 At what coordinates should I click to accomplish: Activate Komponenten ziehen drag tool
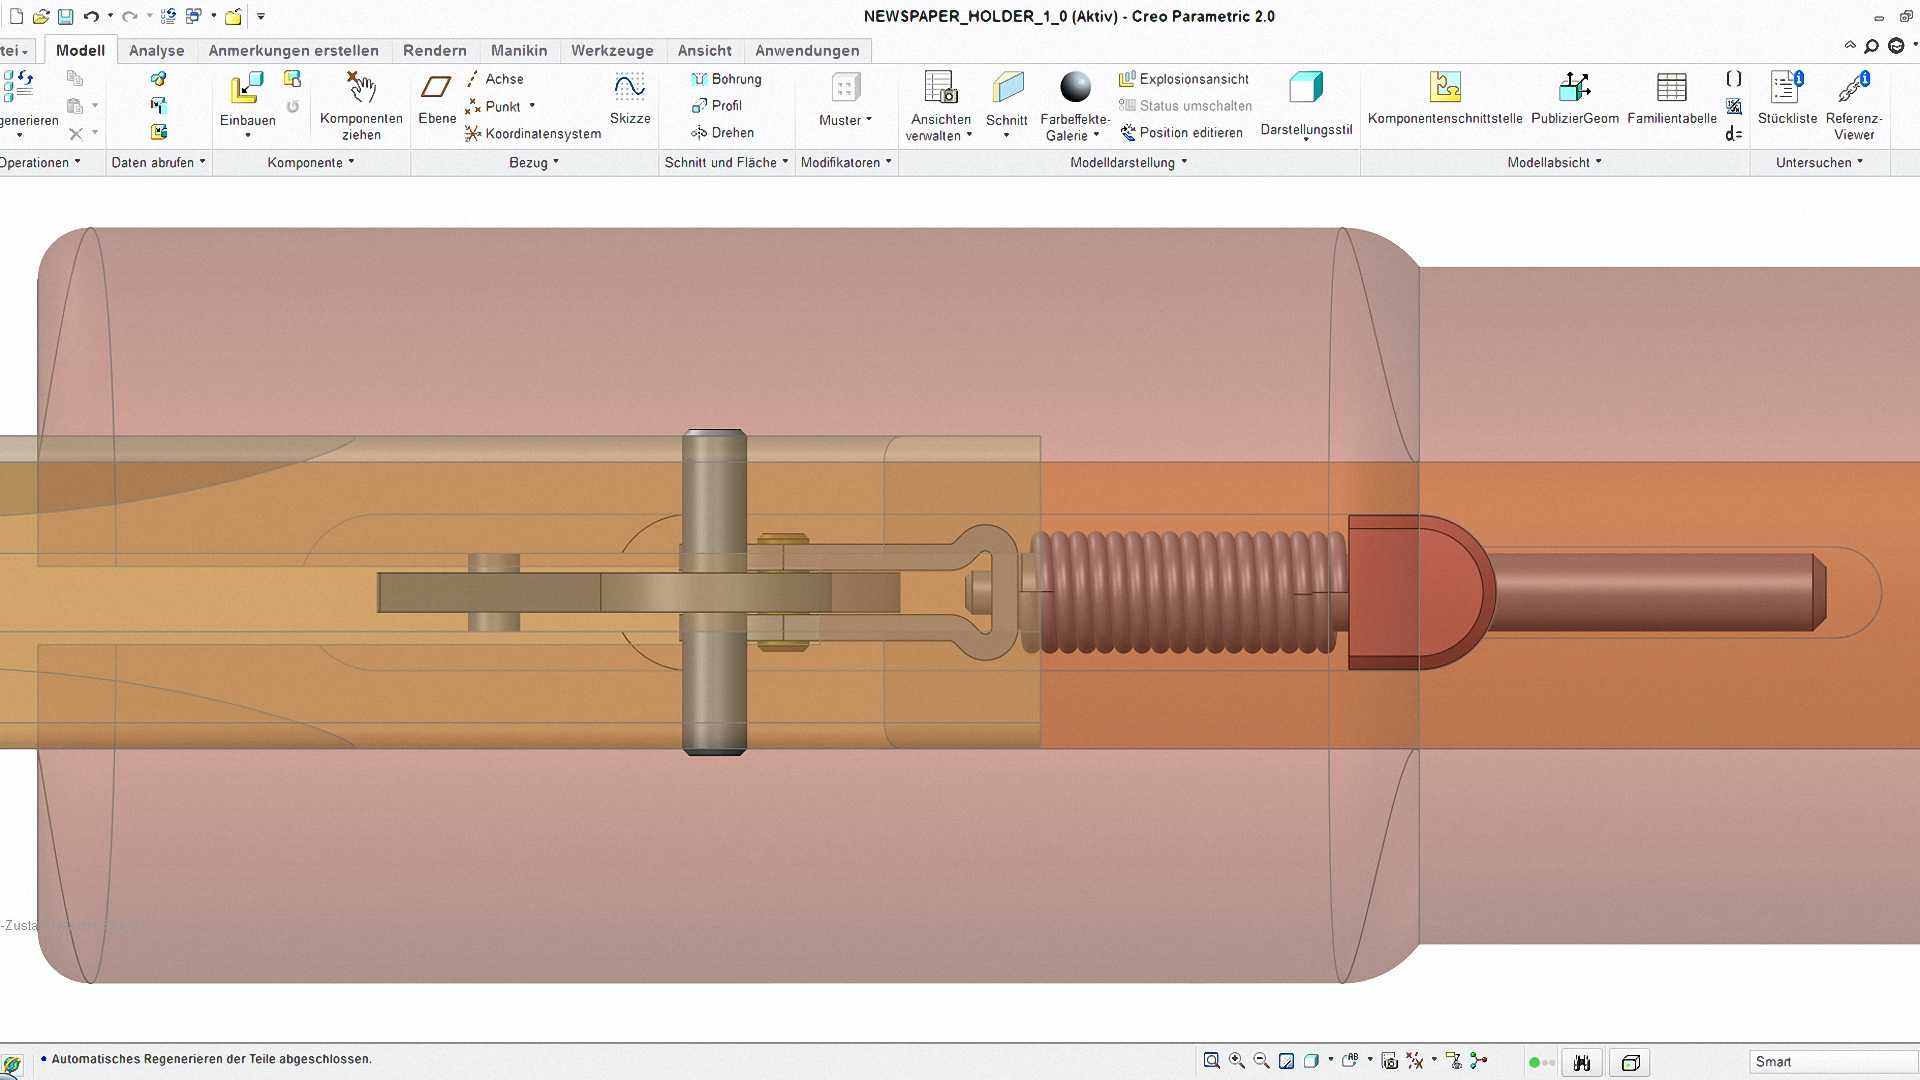(x=361, y=106)
